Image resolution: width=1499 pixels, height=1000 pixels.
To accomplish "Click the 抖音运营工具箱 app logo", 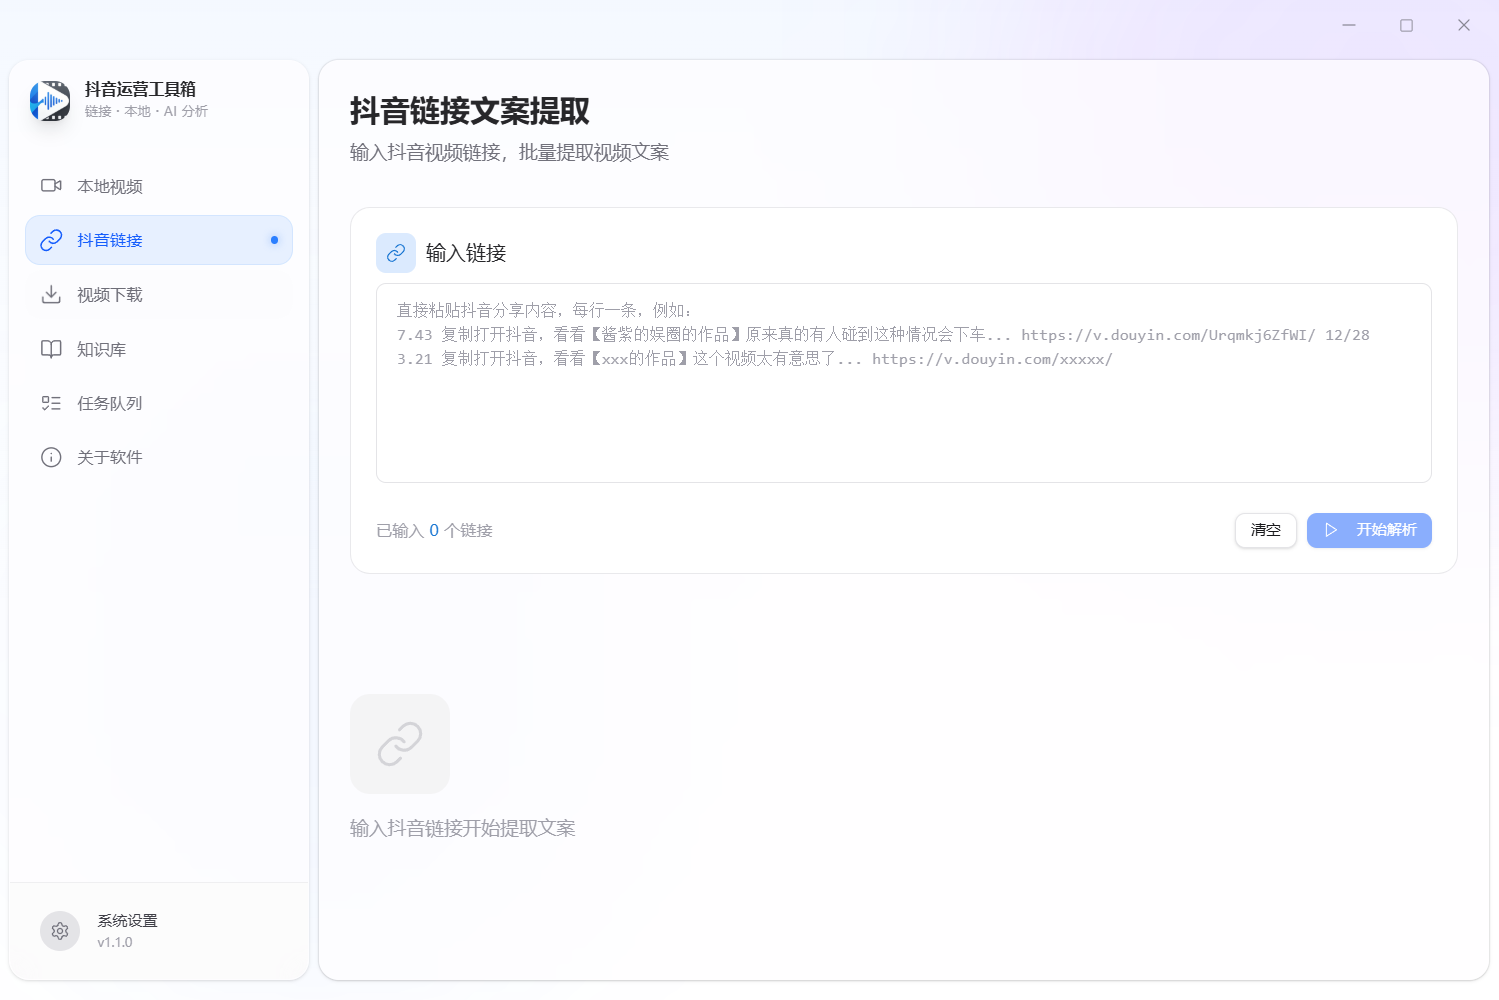I will click(50, 101).
